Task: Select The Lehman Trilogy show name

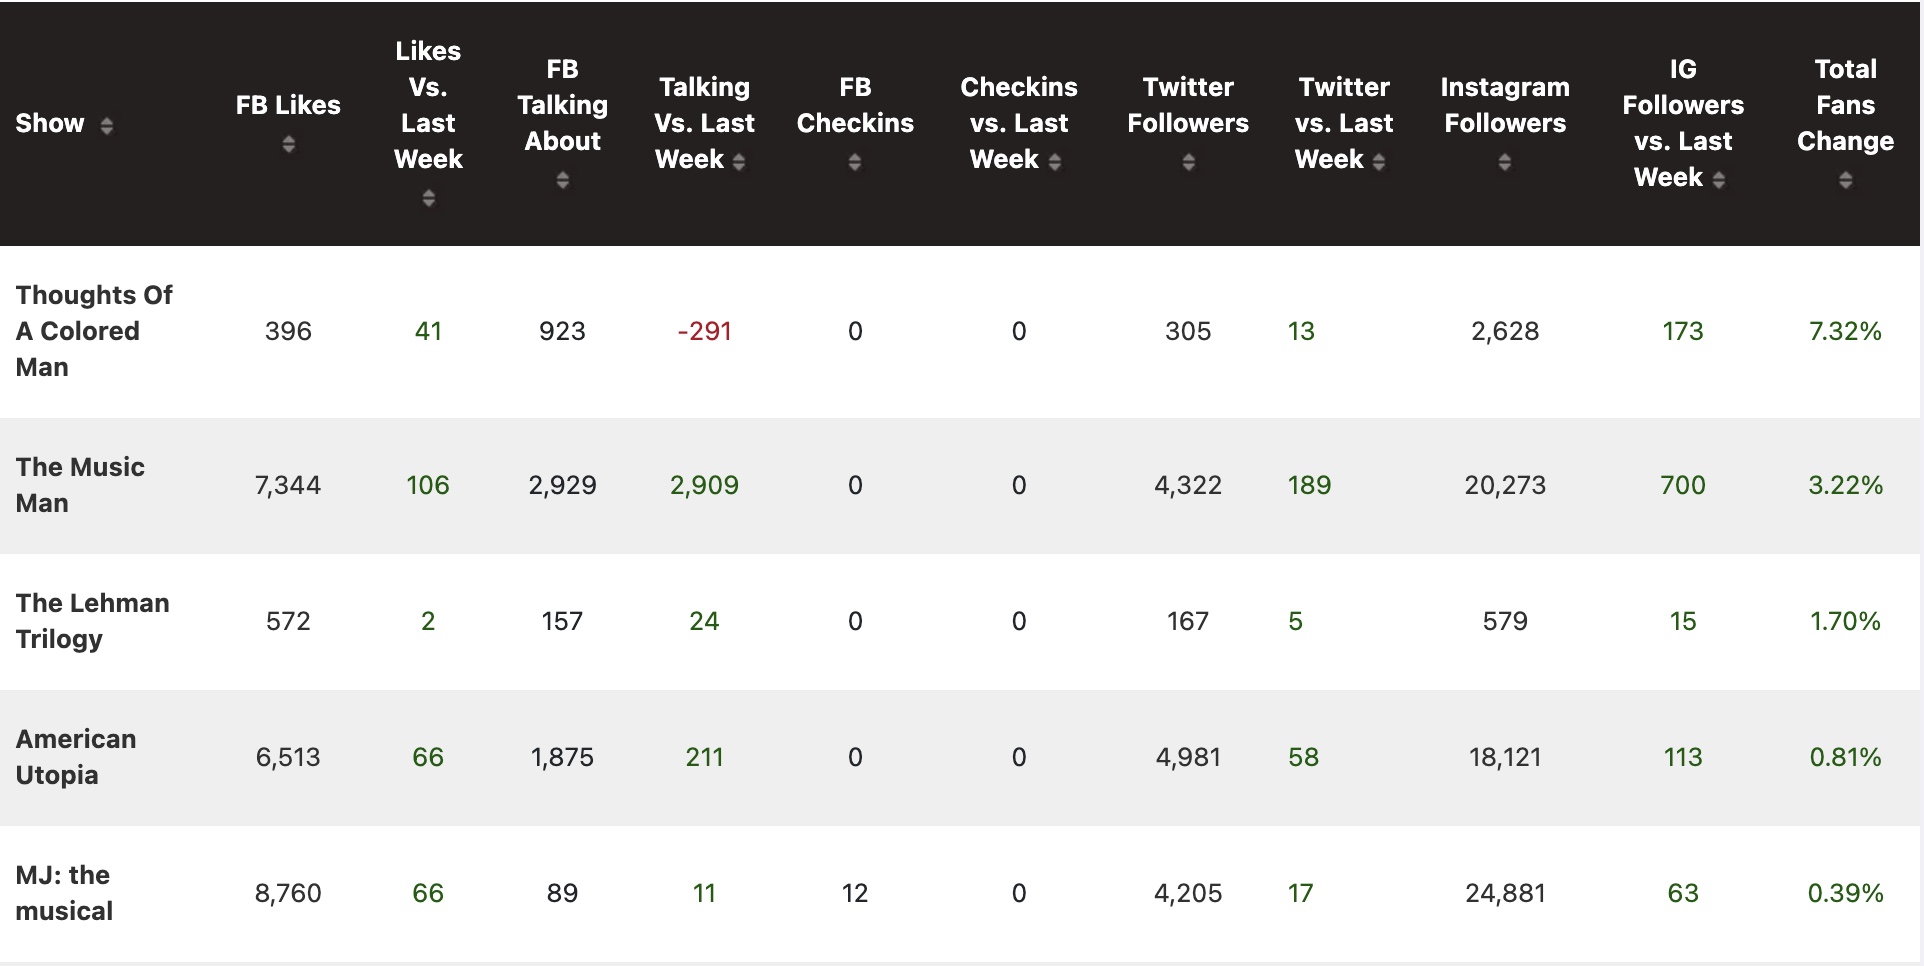Action: (92, 621)
